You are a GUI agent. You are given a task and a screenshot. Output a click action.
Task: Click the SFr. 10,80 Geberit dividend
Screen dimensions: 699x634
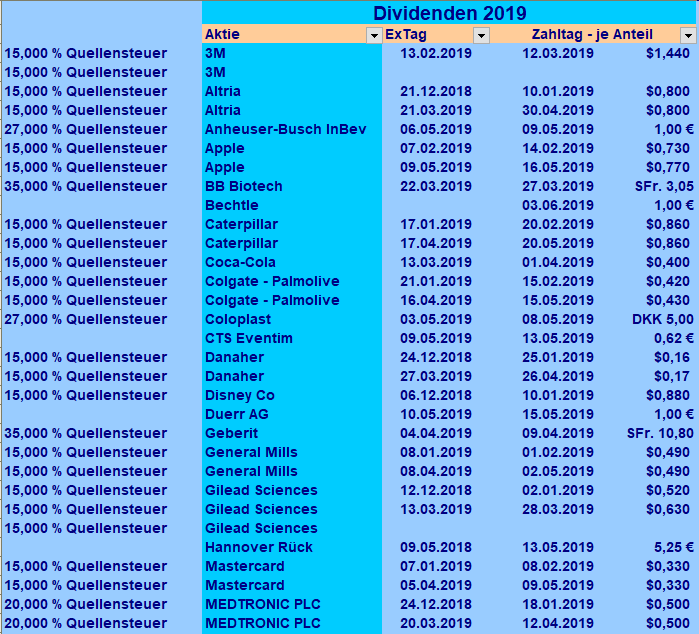point(660,433)
